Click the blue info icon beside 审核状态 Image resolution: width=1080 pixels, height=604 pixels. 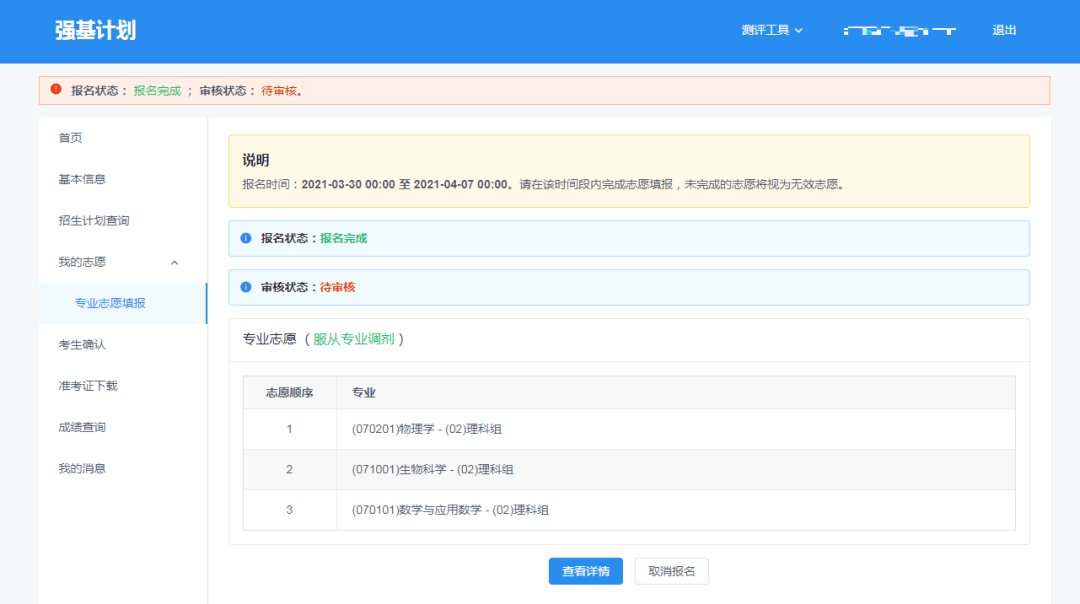pos(246,287)
